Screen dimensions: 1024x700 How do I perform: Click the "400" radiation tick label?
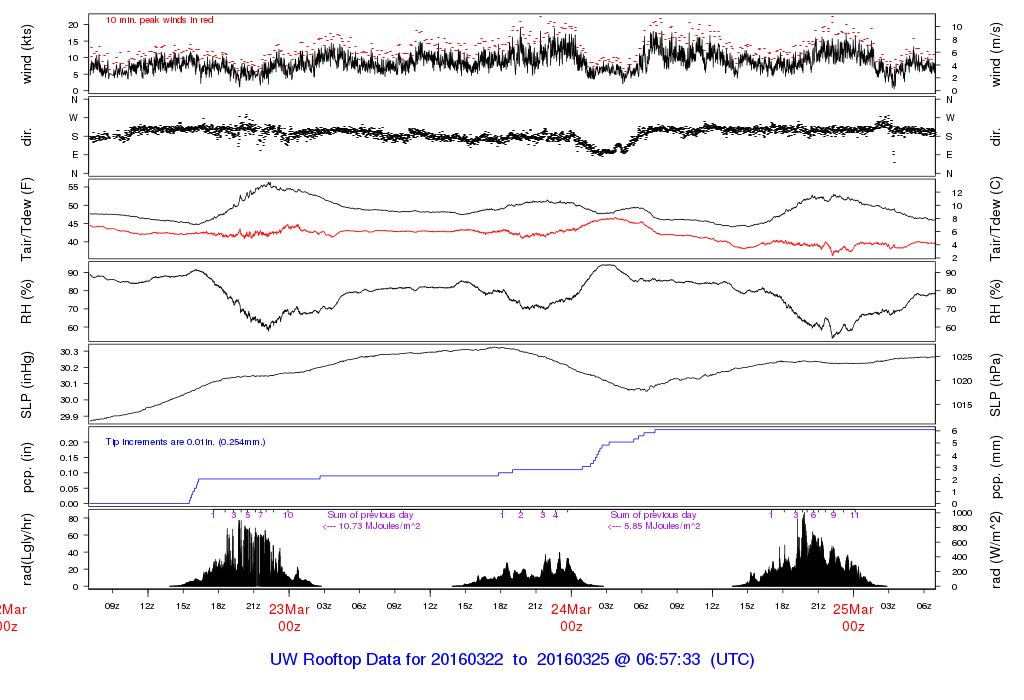click(x=959, y=557)
